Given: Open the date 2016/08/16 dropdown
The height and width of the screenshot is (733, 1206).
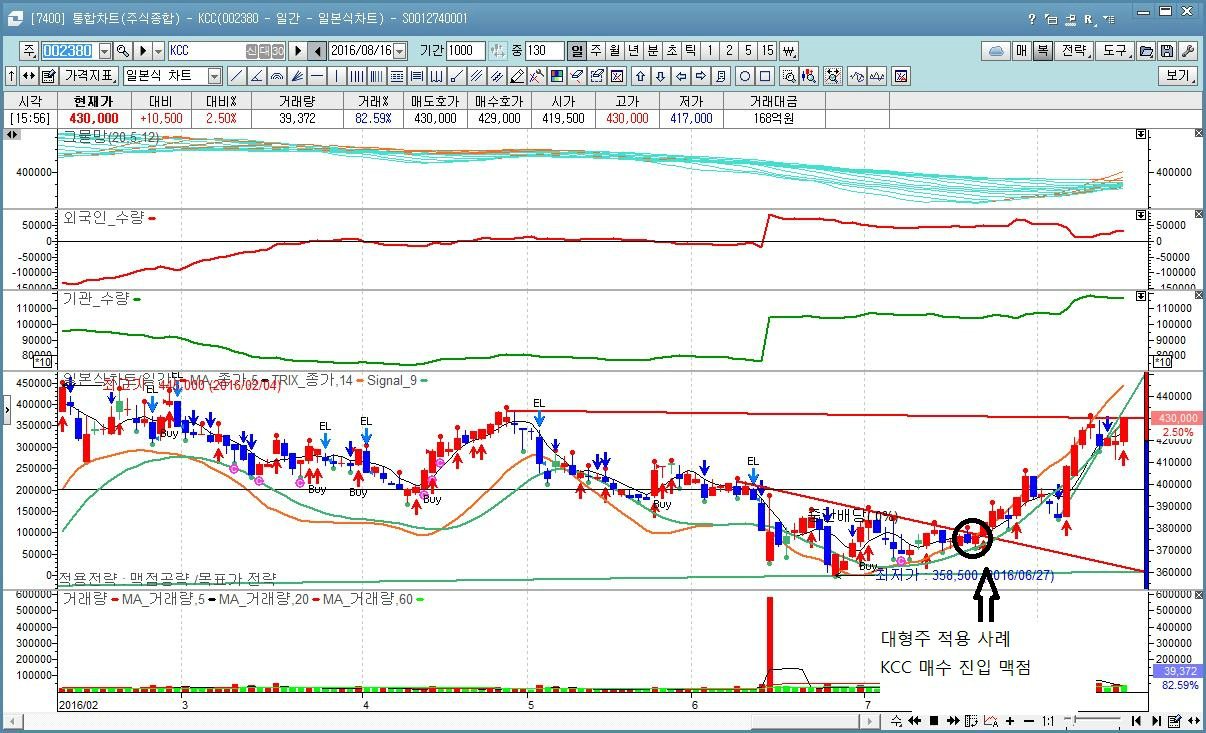Looking at the screenshot, I should click(400, 51).
